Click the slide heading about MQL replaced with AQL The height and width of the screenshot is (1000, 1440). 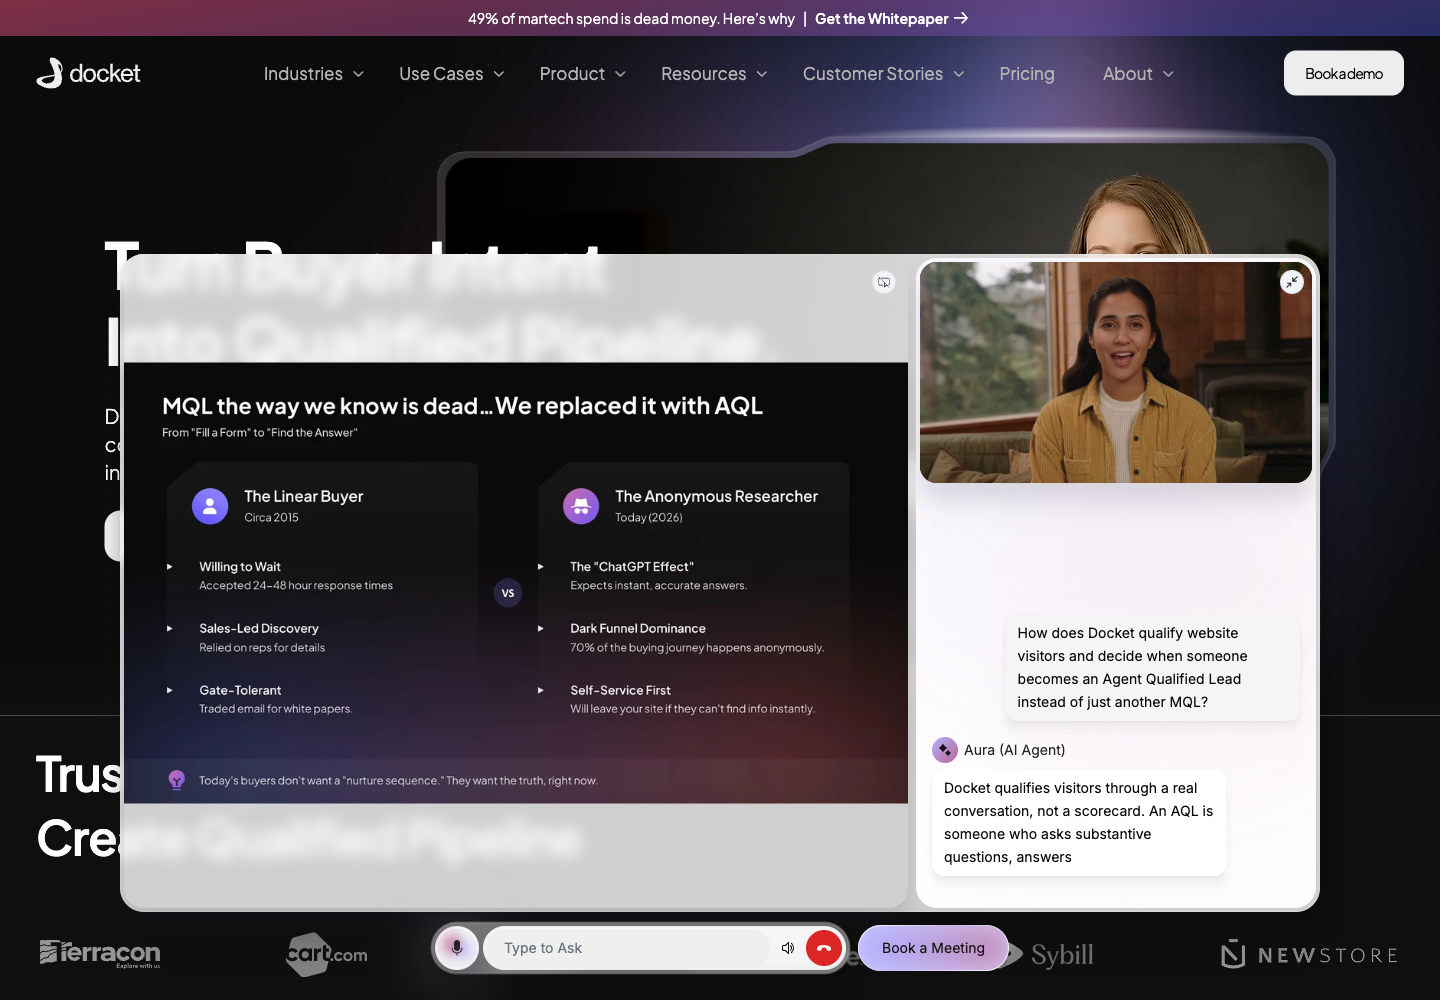coord(462,406)
